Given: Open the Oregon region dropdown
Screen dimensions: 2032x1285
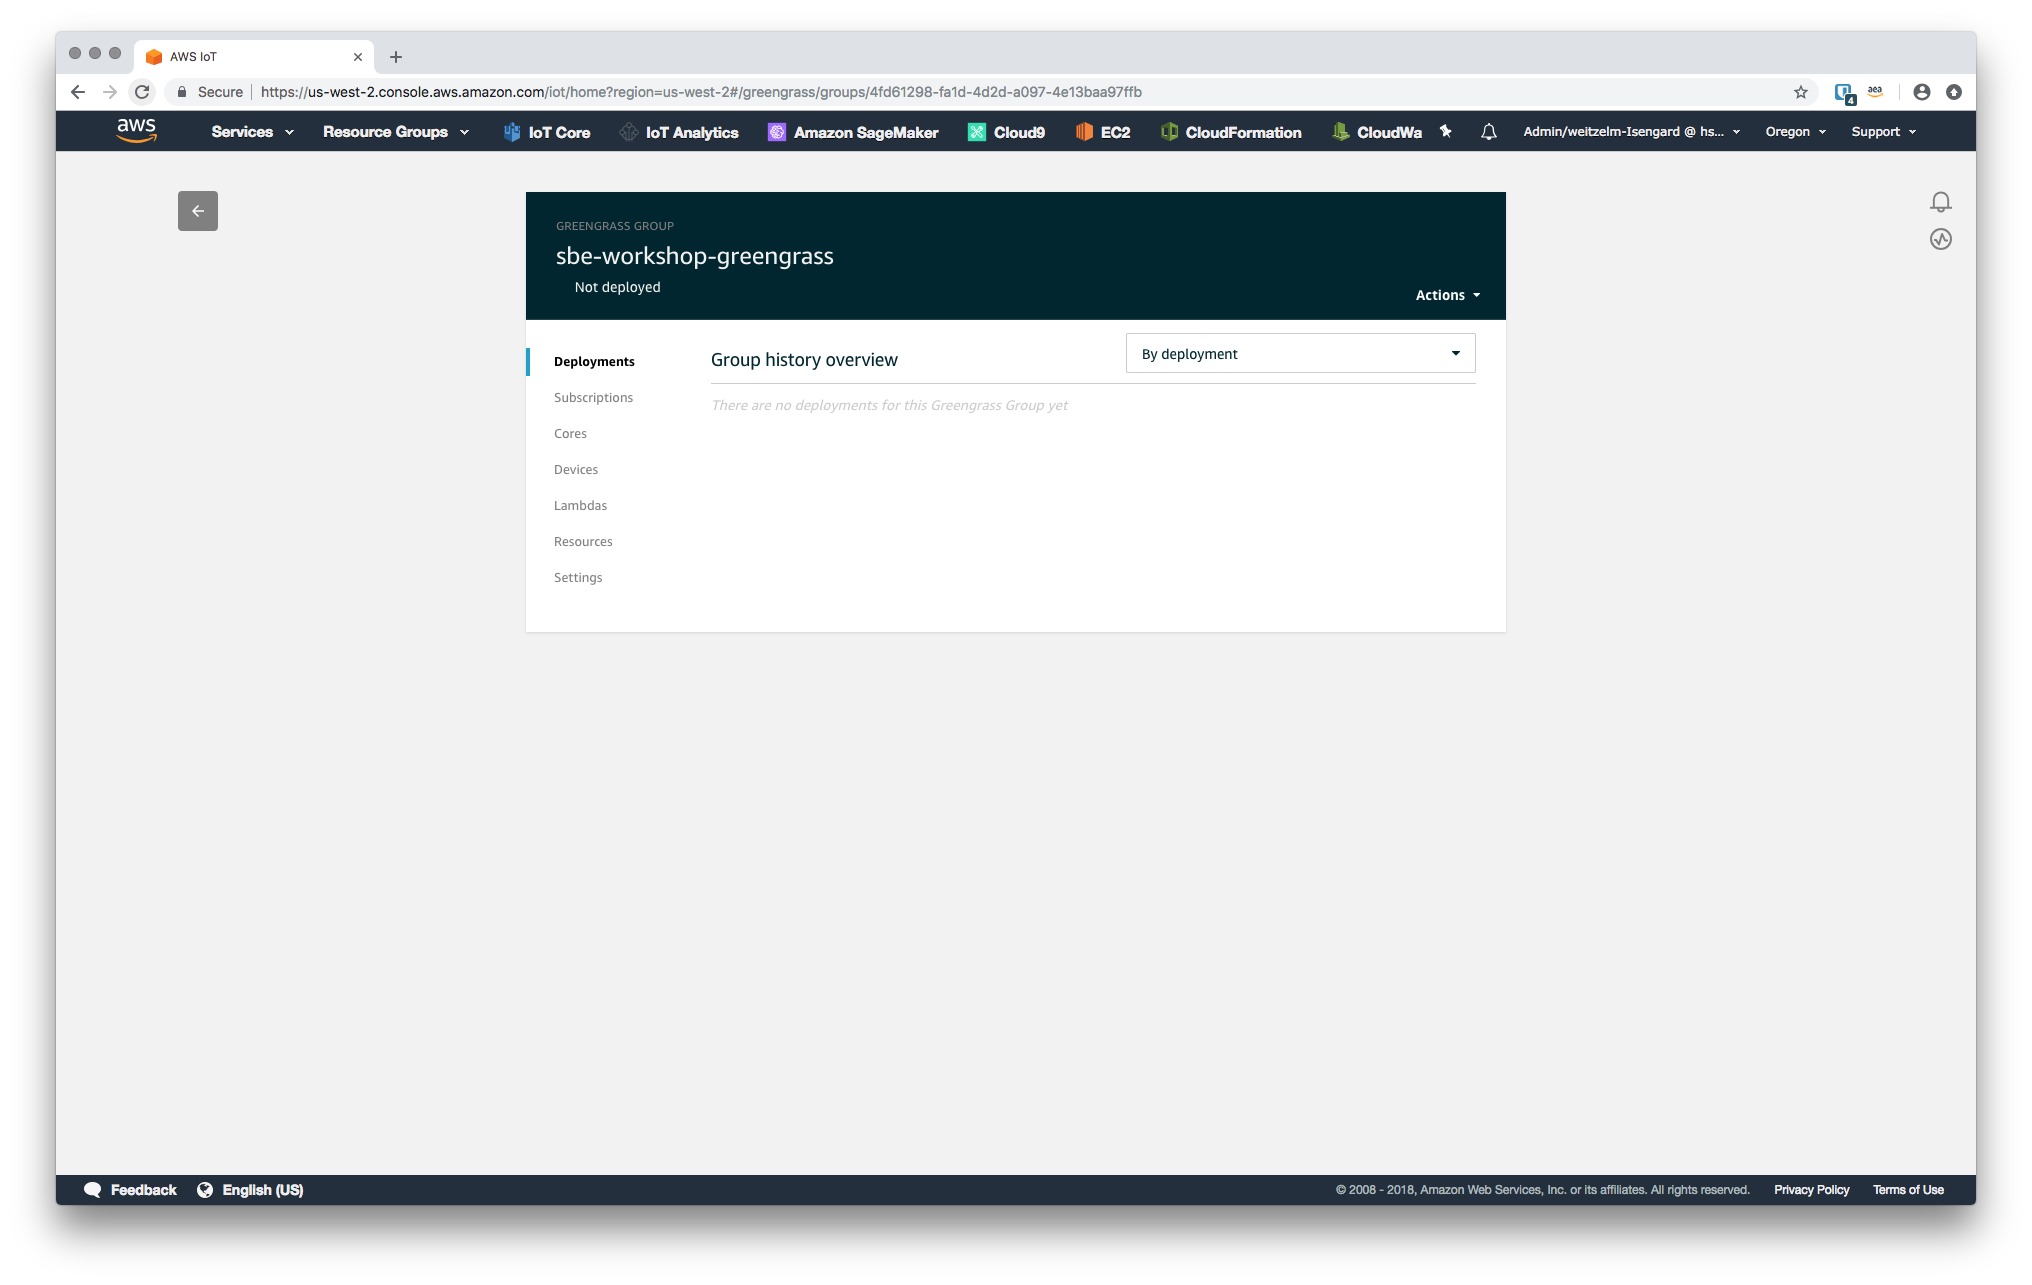Looking at the screenshot, I should tap(1796, 132).
